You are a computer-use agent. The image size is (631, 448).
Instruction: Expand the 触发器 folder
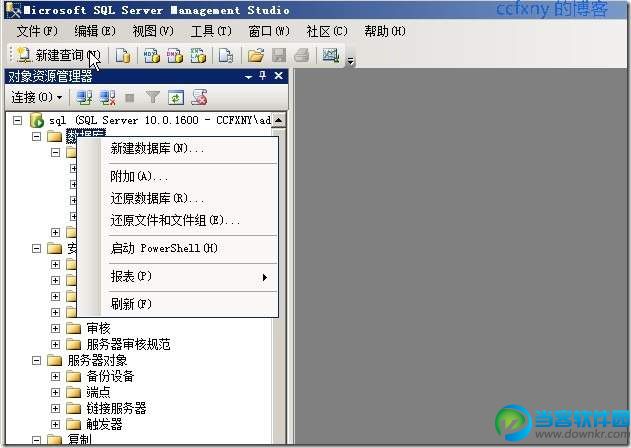(x=56, y=424)
